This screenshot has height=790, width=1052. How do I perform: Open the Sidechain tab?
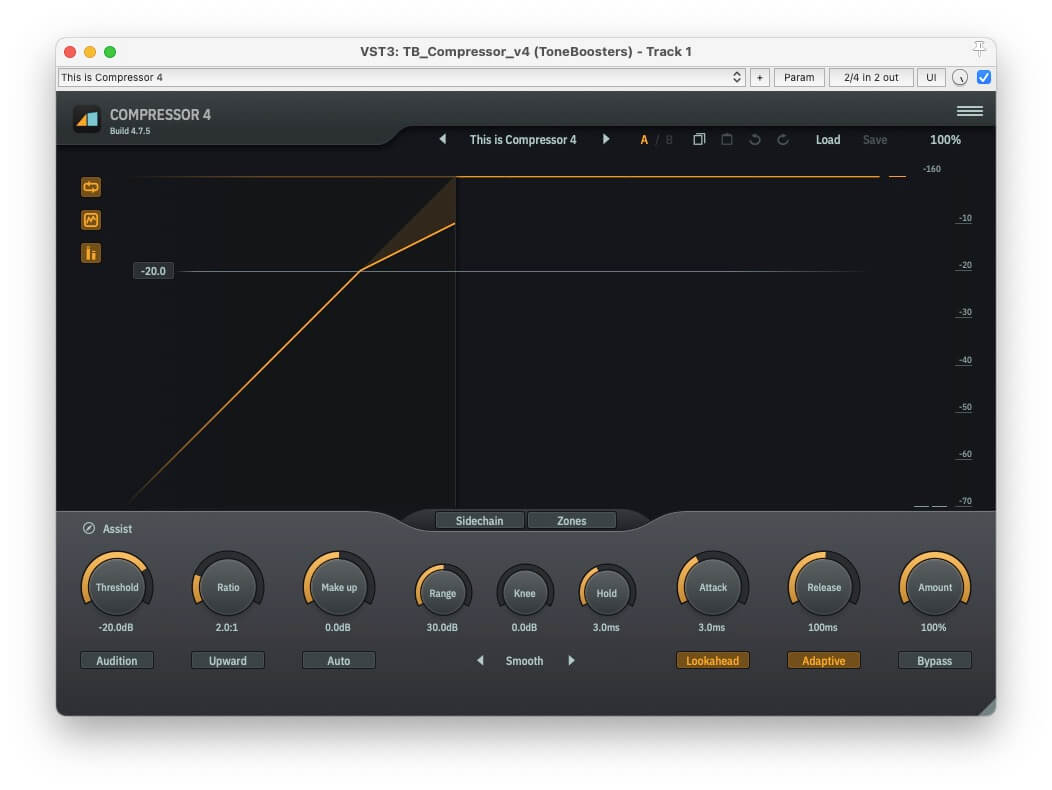click(479, 521)
